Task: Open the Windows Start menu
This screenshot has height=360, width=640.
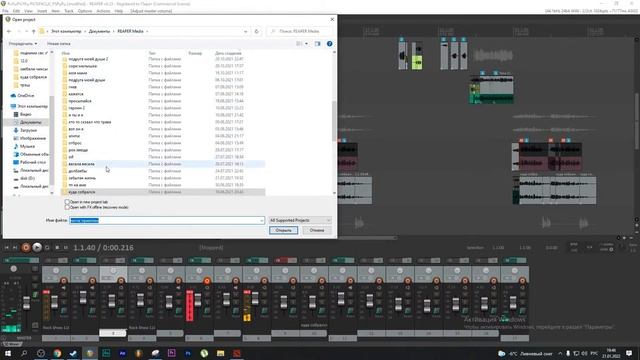Action: [x=8, y=353]
